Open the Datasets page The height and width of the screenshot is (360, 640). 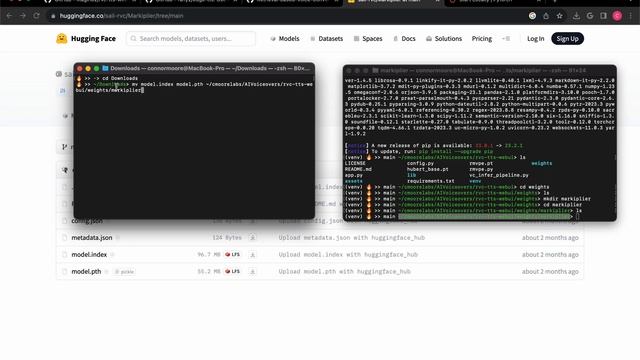point(327,38)
